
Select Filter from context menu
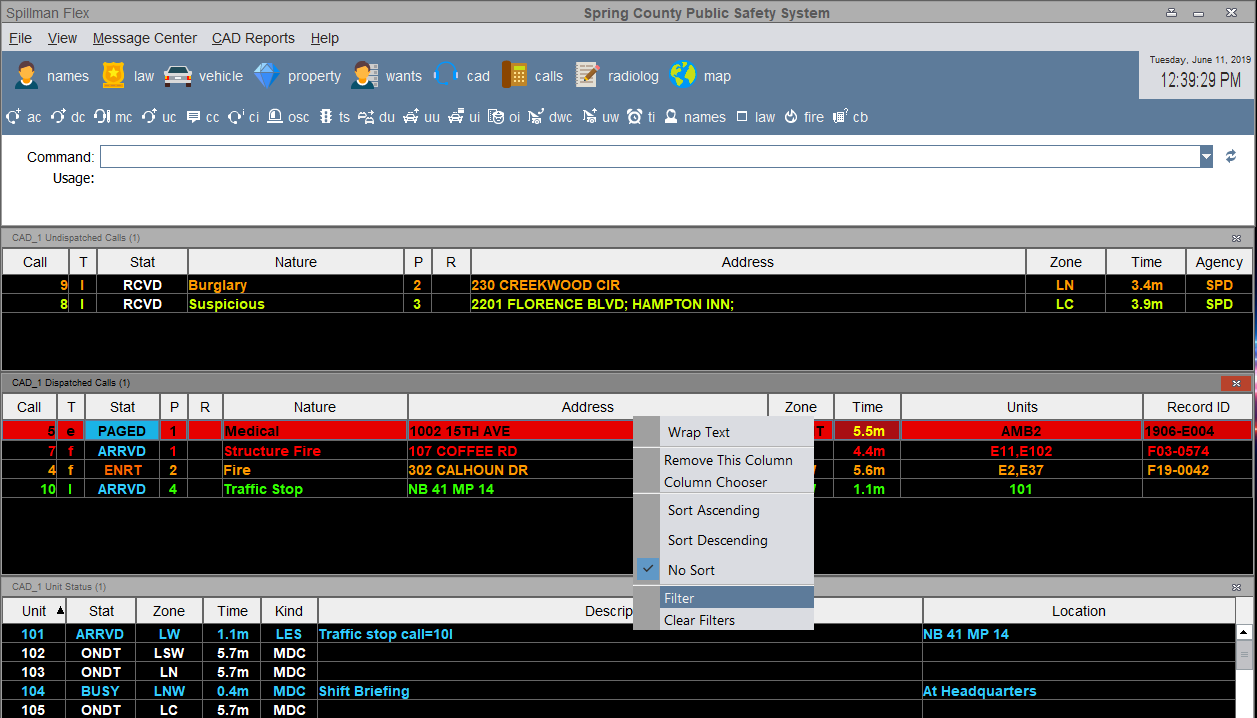679,598
